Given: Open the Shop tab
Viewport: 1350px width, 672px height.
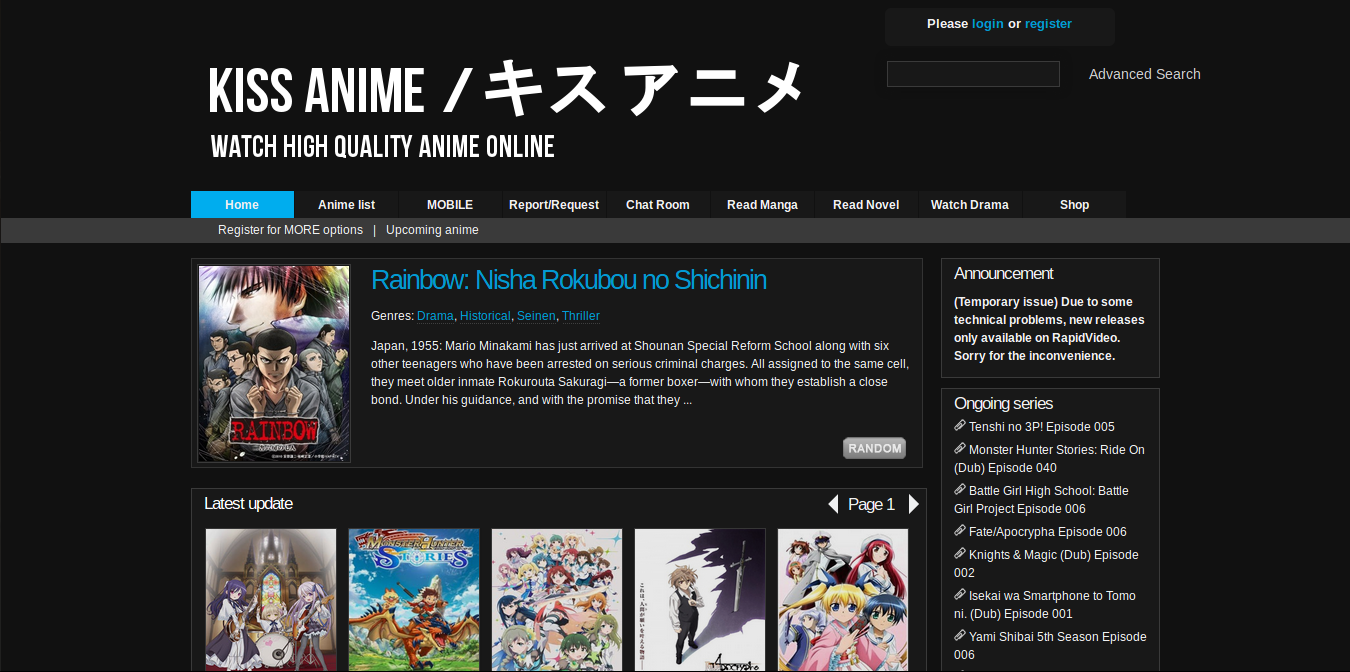Looking at the screenshot, I should [1074, 204].
